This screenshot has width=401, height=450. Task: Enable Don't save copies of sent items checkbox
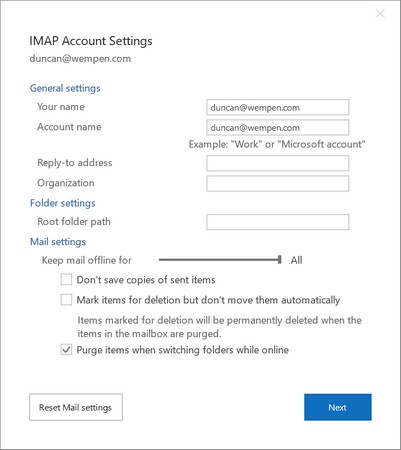point(66,279)
